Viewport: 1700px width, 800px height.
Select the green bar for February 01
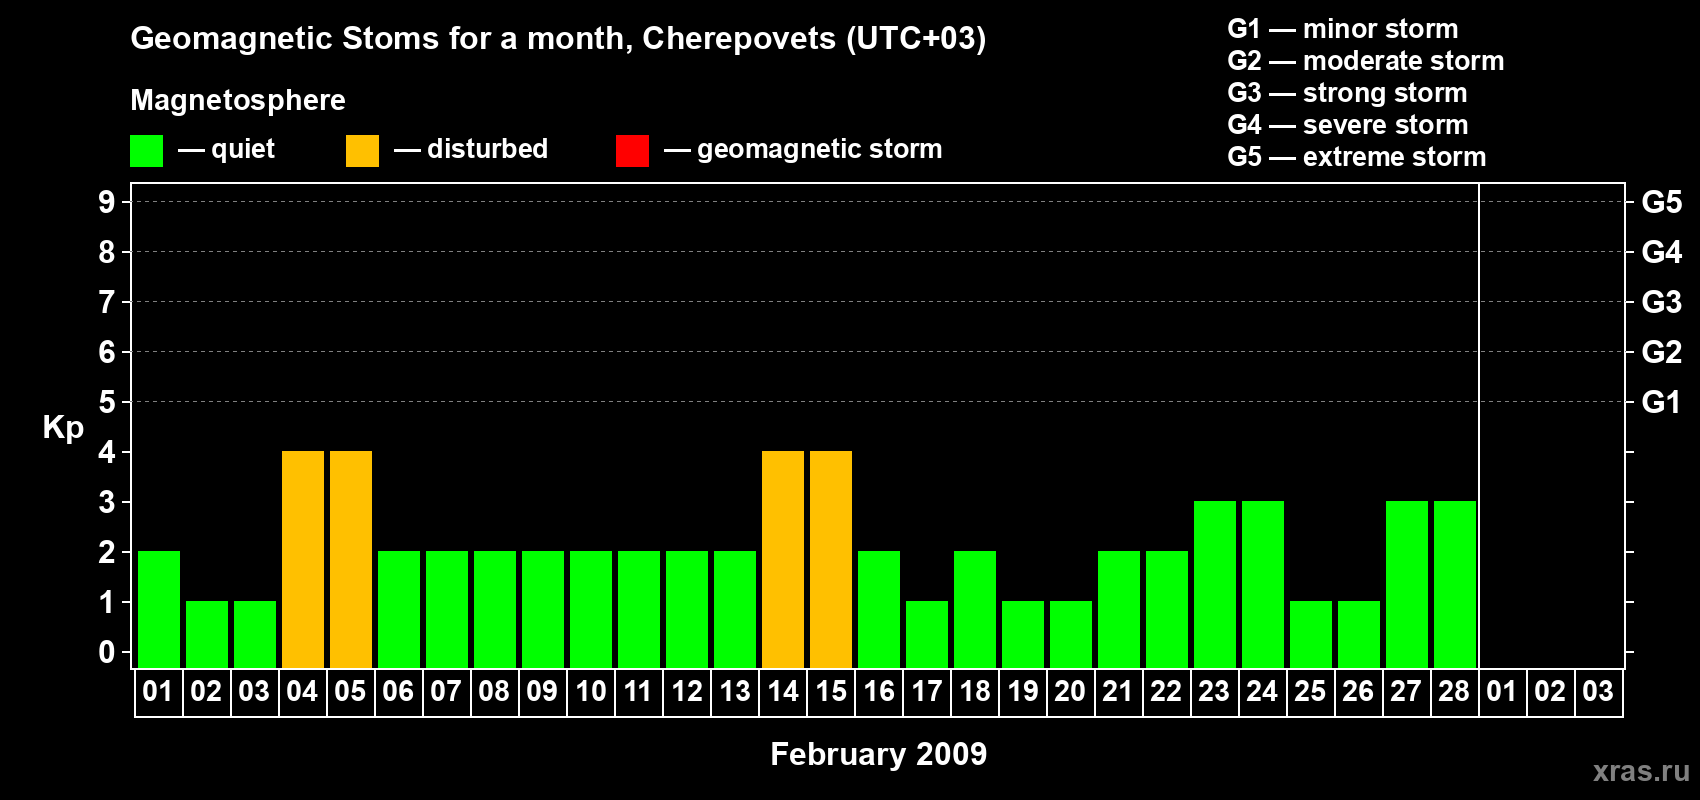click(x=159, y=609)
